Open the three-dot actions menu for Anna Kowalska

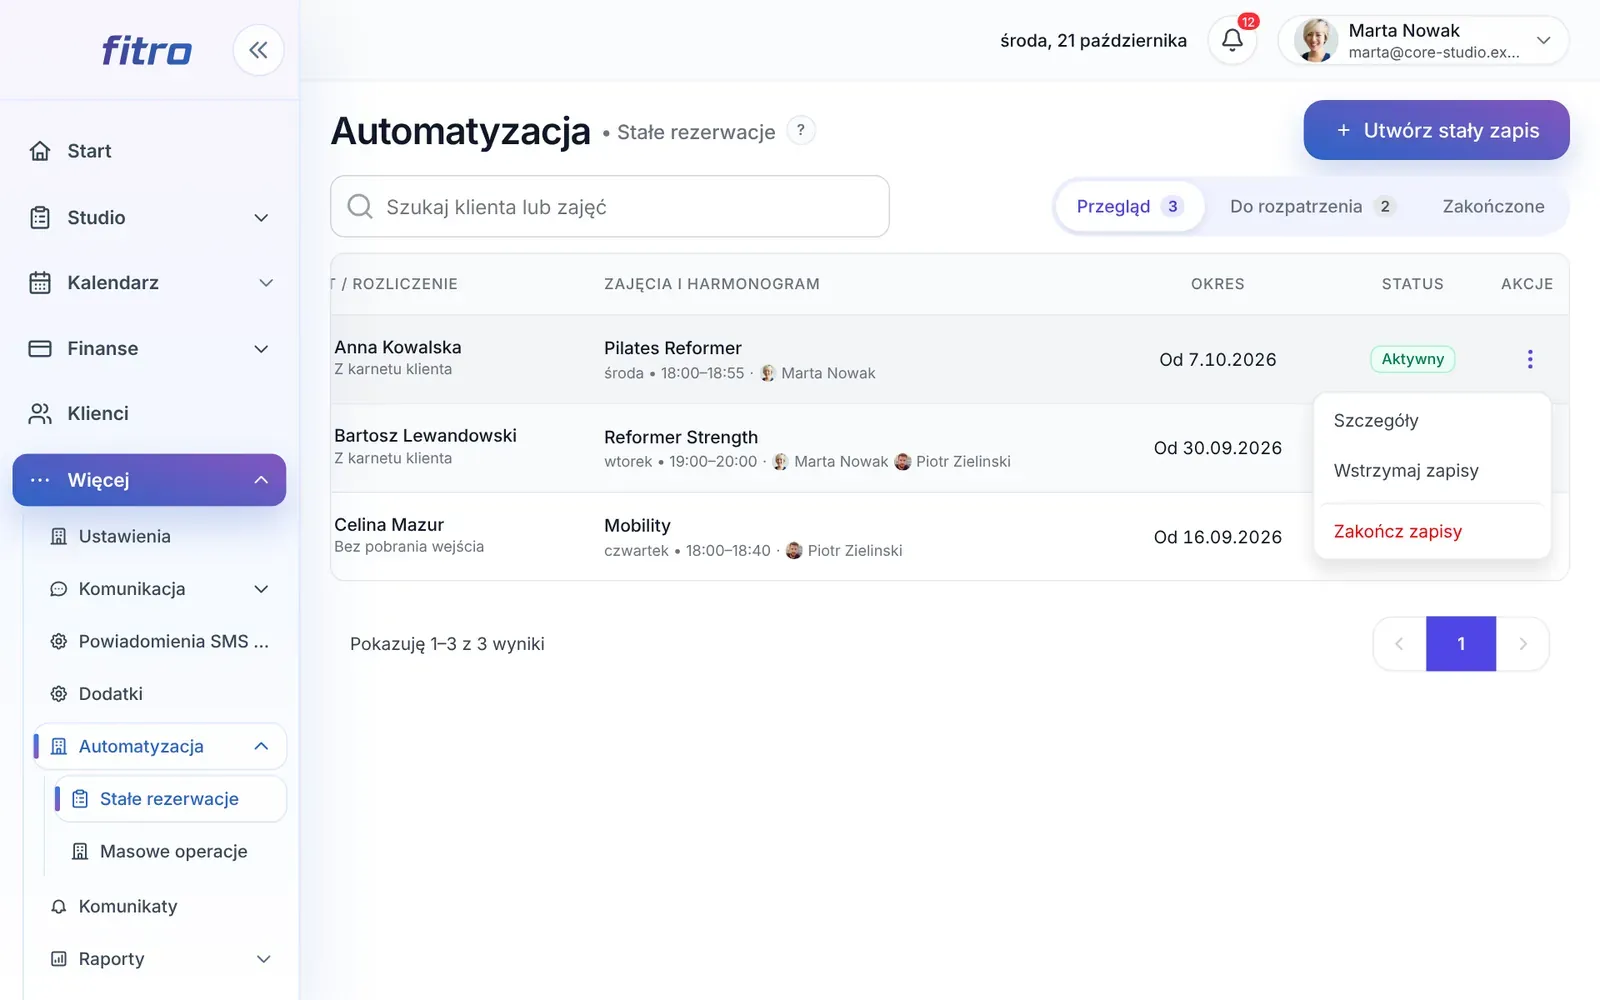1529,359
